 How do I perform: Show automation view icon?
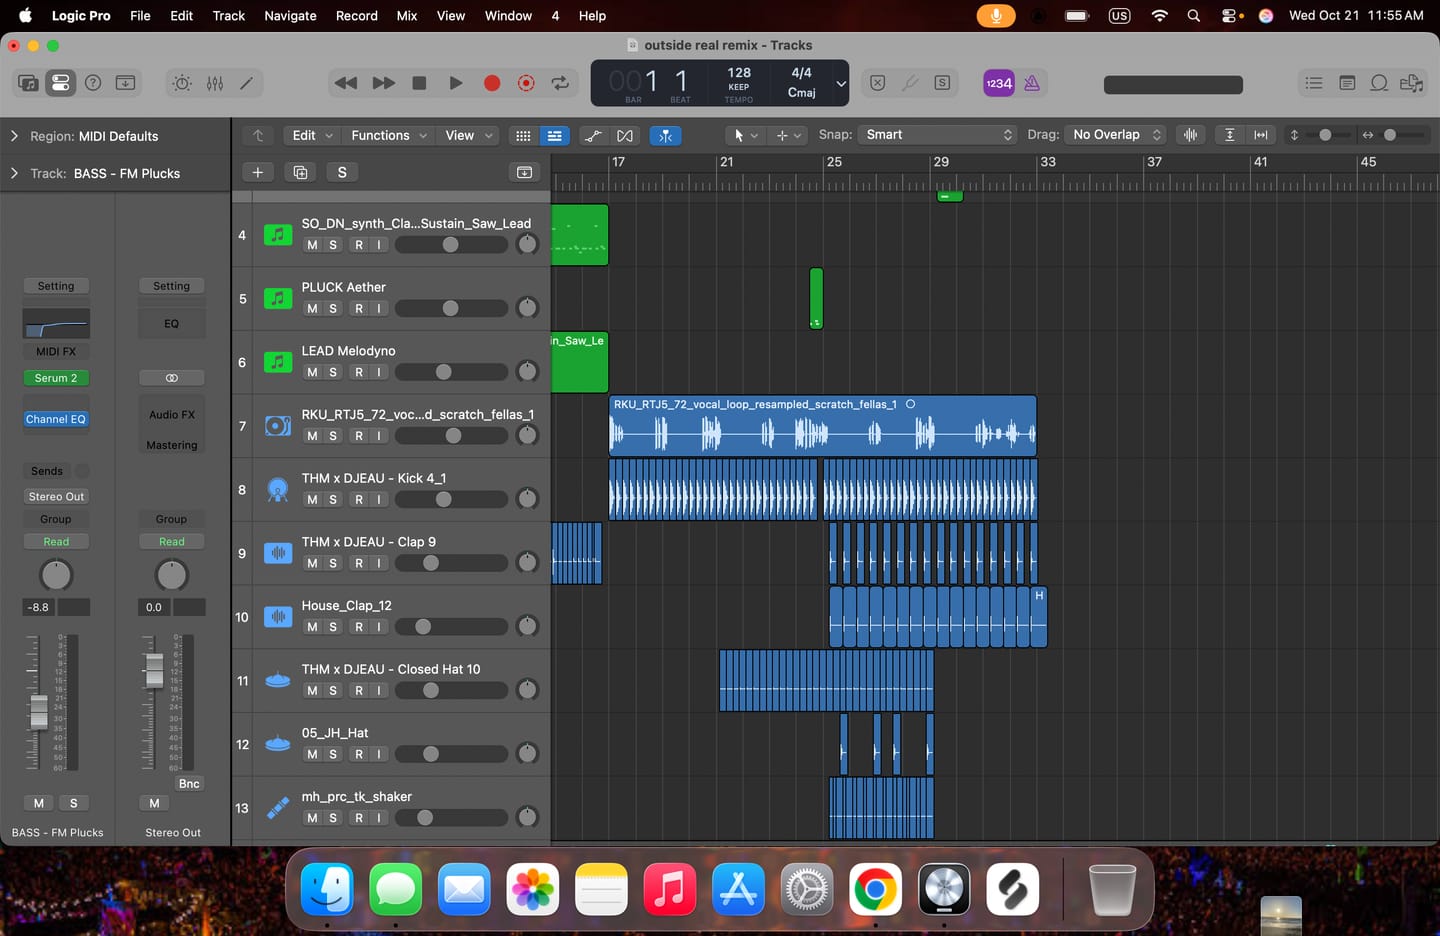[x=593, y=135]
